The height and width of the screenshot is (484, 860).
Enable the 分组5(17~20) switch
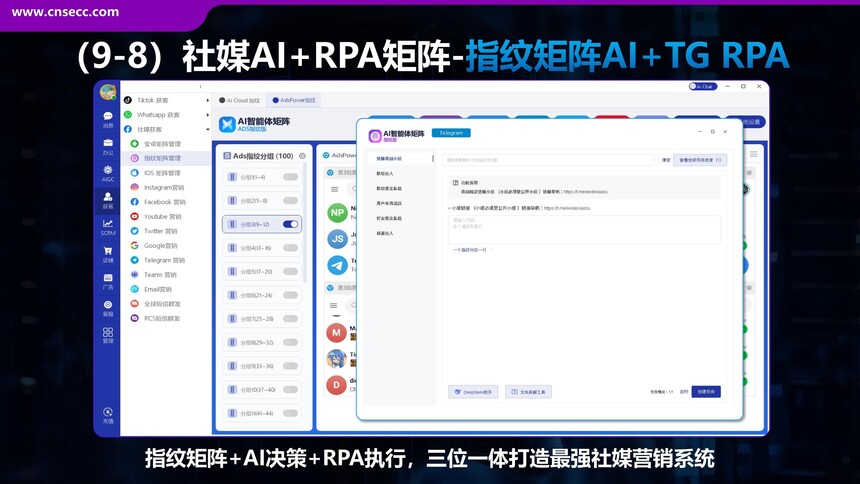pos(291,271)
